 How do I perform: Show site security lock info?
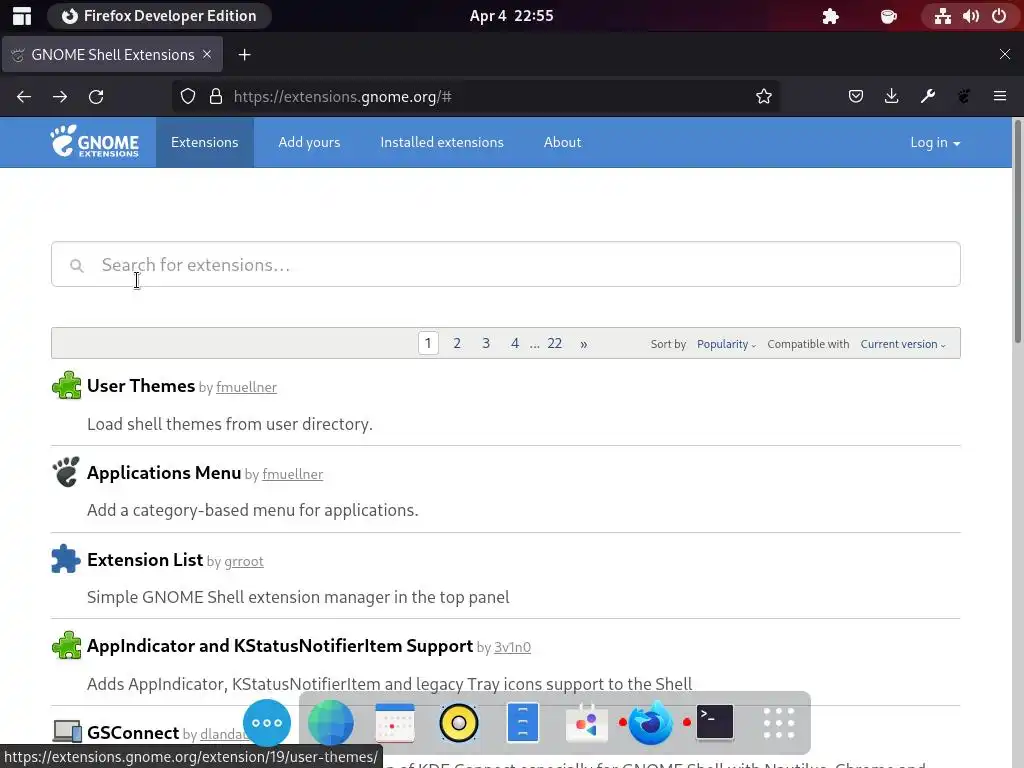216,97
